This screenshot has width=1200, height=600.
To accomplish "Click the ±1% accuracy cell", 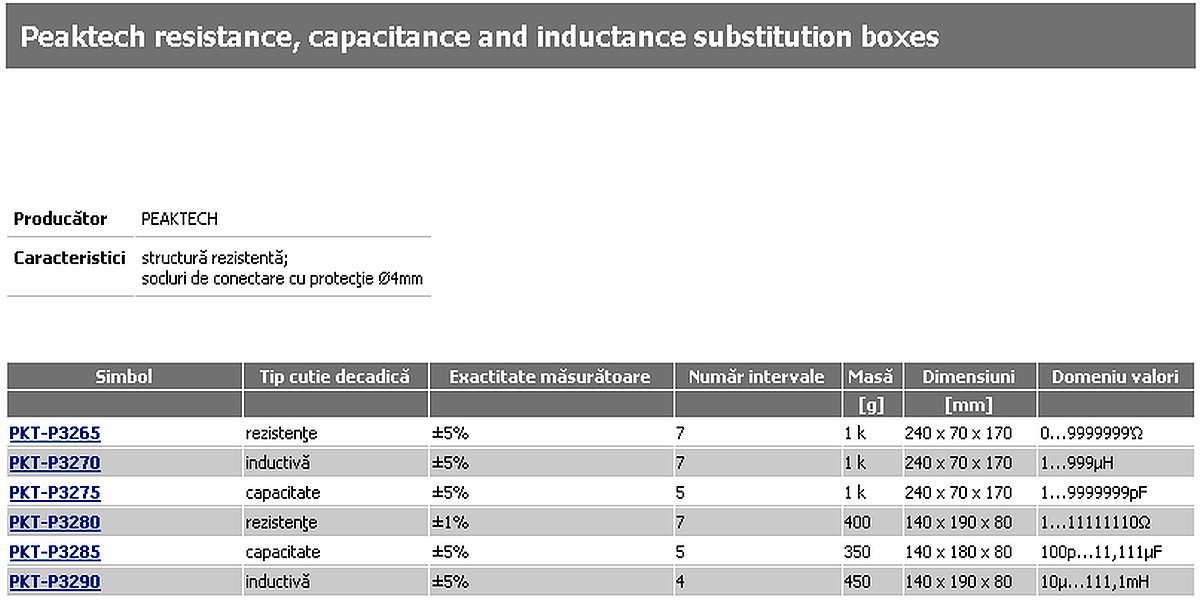I will coord(449,522).
